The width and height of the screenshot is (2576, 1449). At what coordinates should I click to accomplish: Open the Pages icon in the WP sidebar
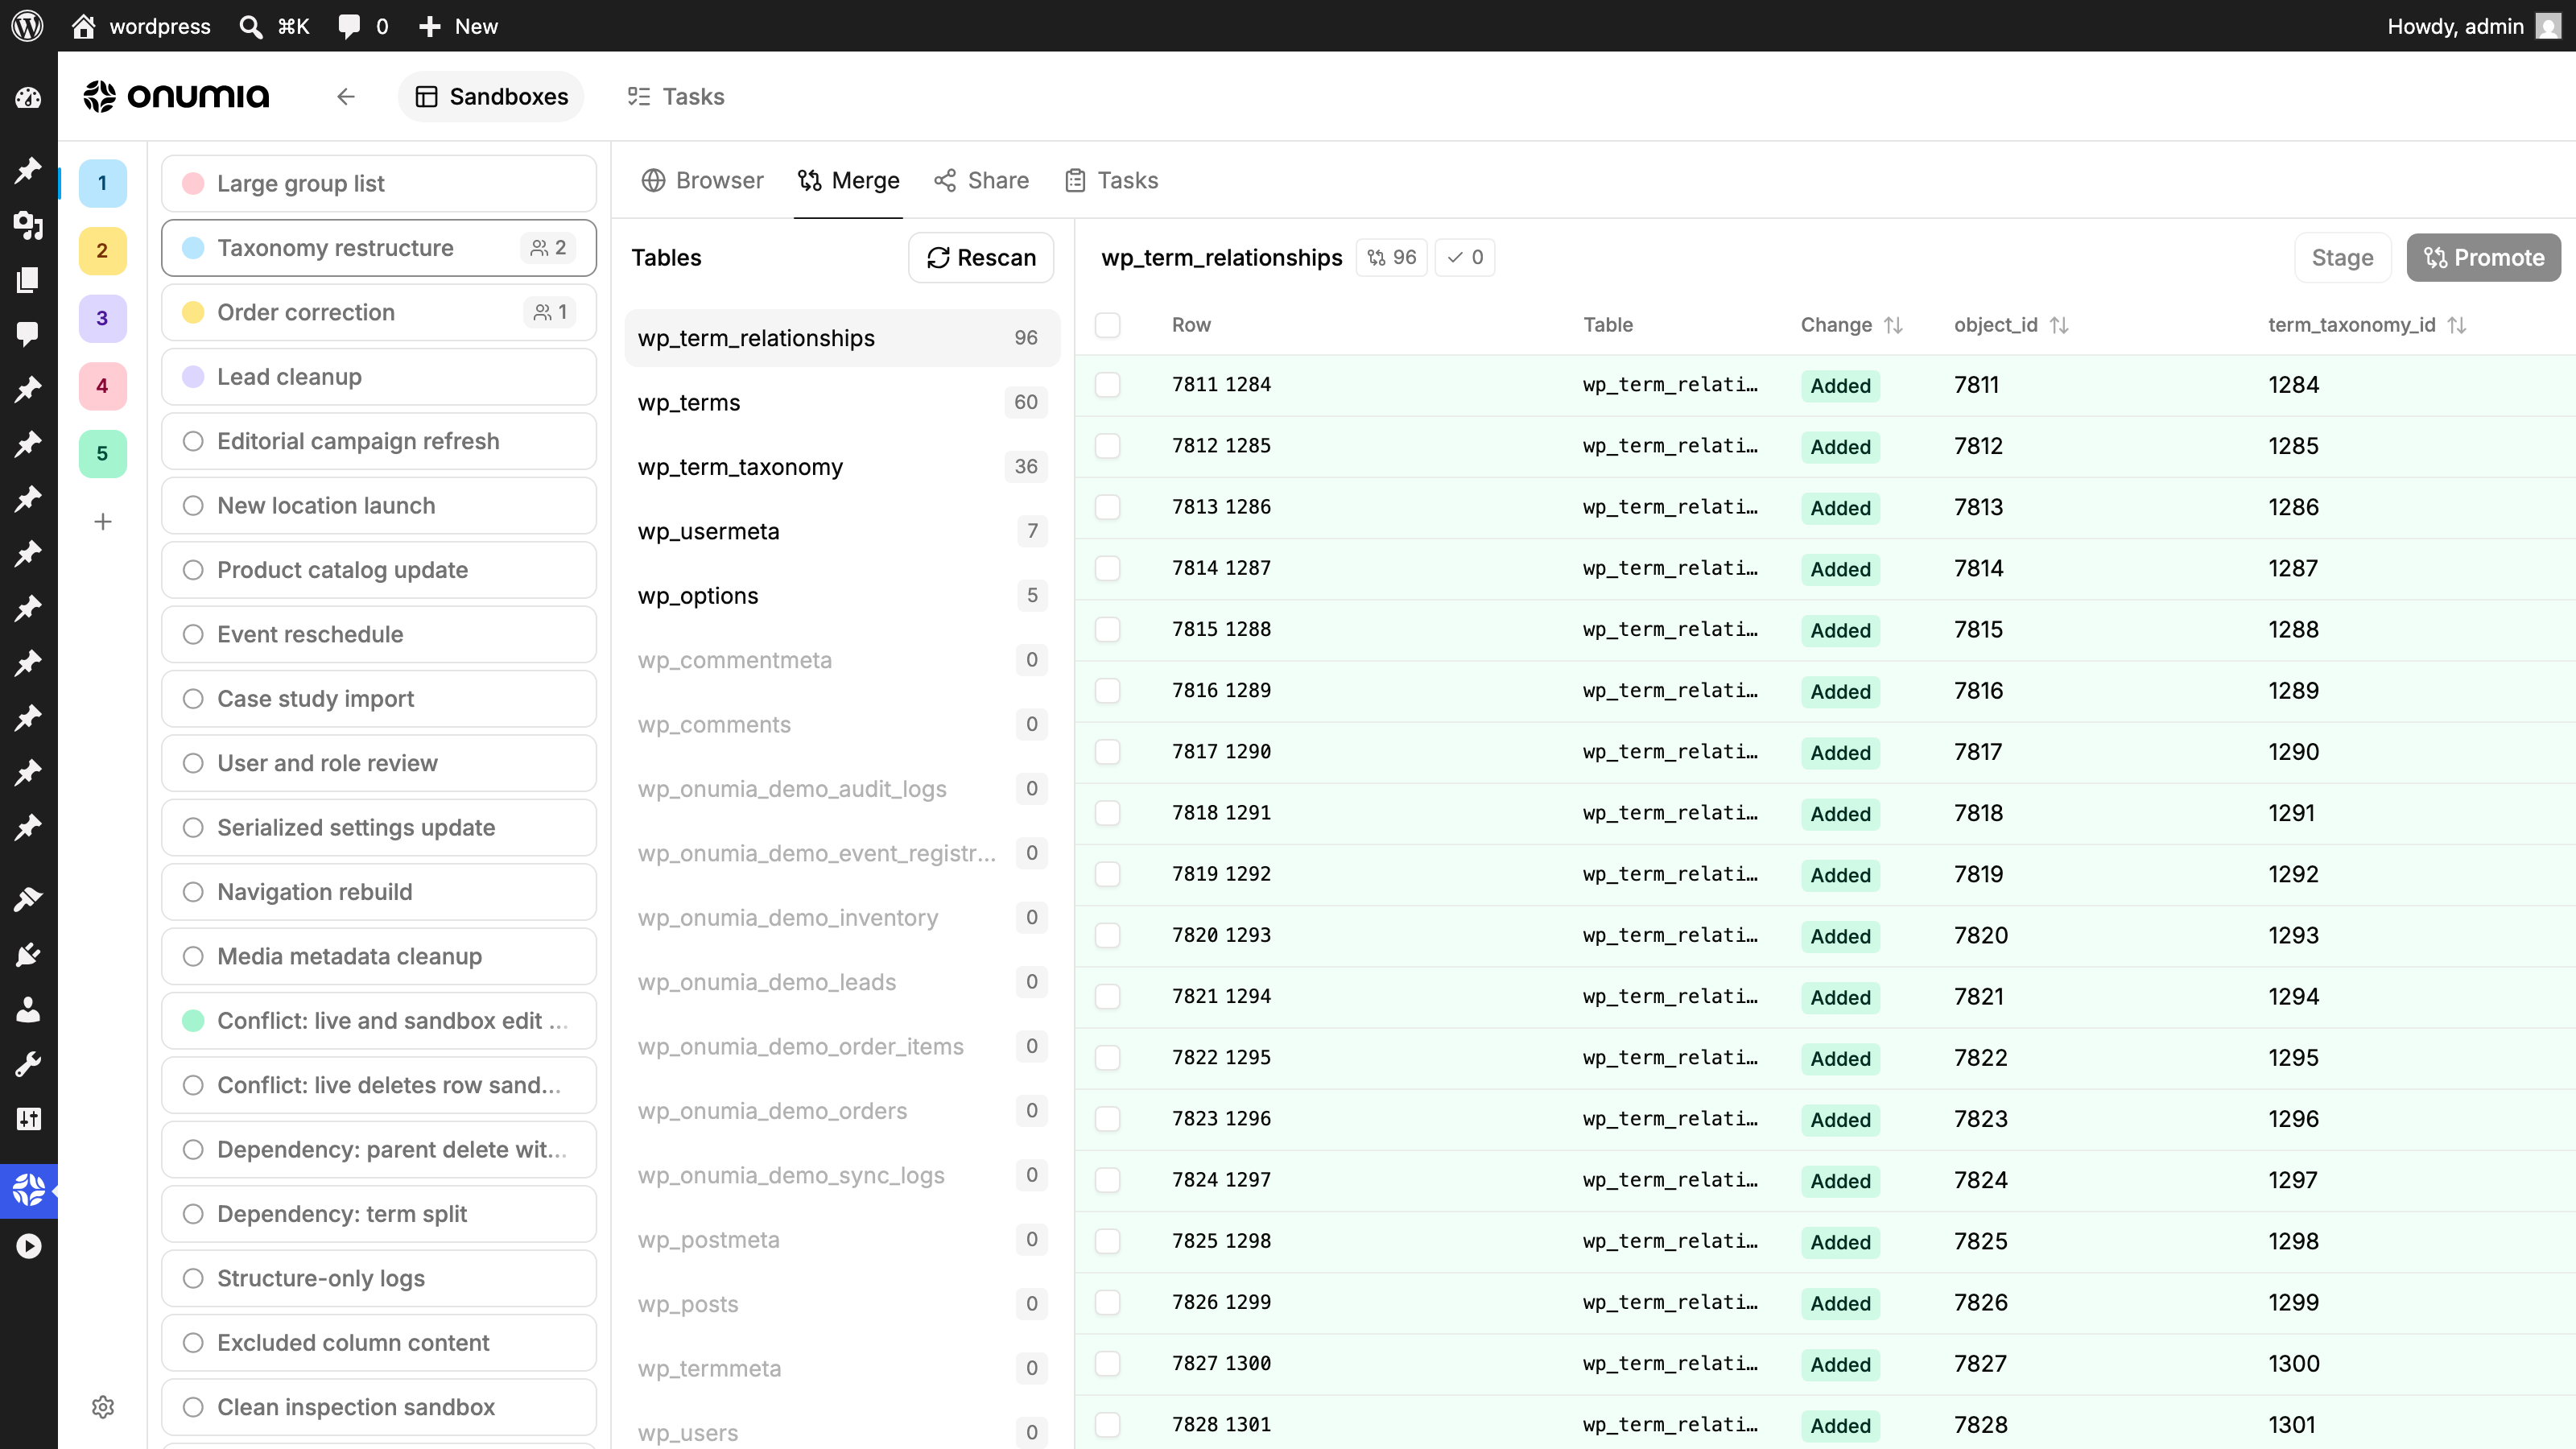pyautogui.click(x=28, y=279)
